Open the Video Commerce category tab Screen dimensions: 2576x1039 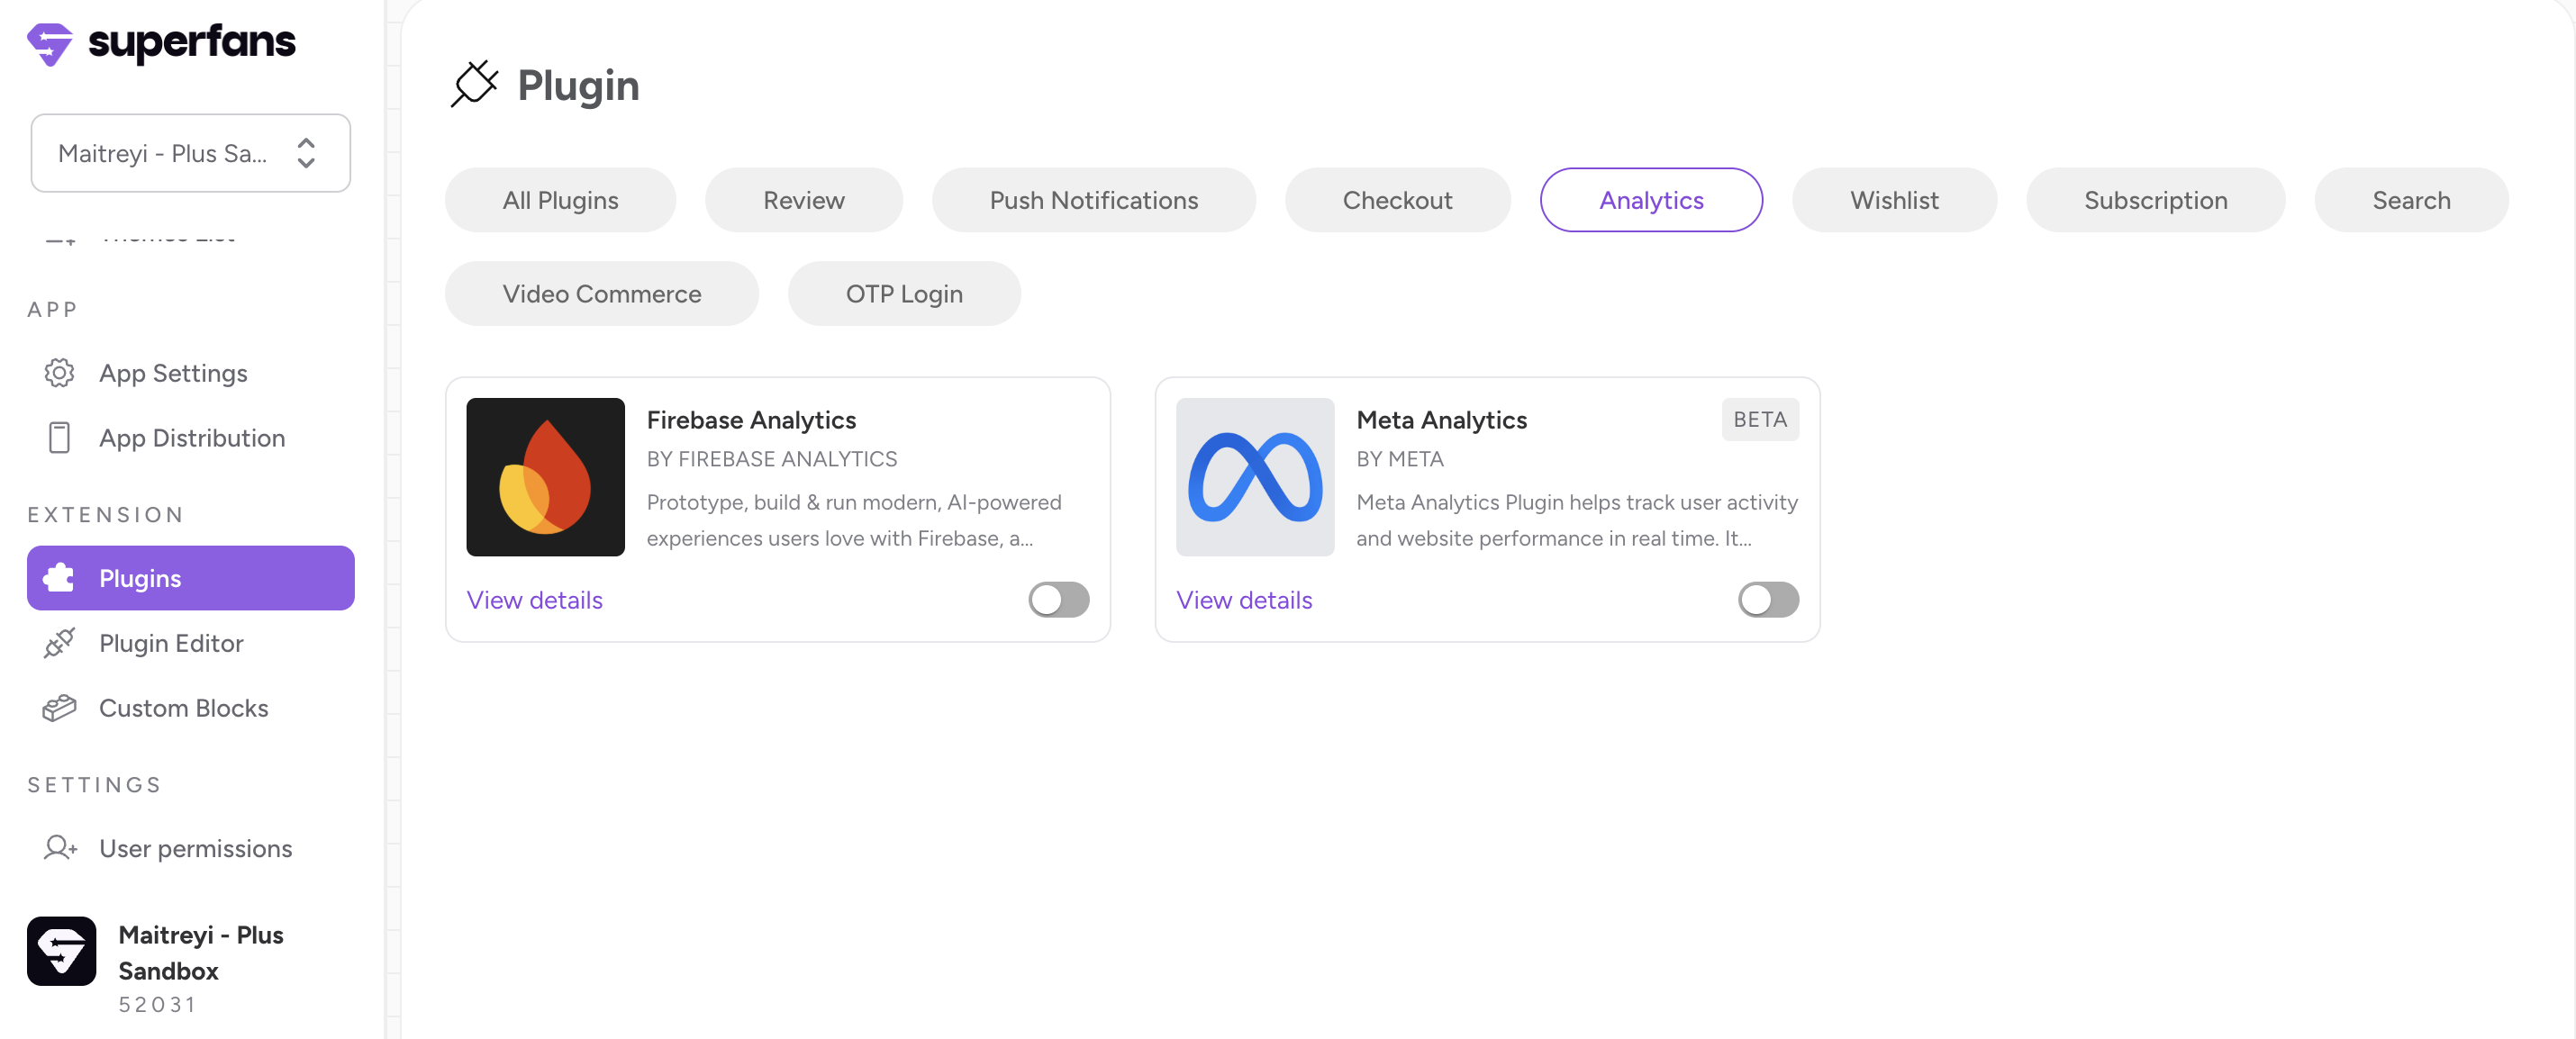tap(601, 294)
